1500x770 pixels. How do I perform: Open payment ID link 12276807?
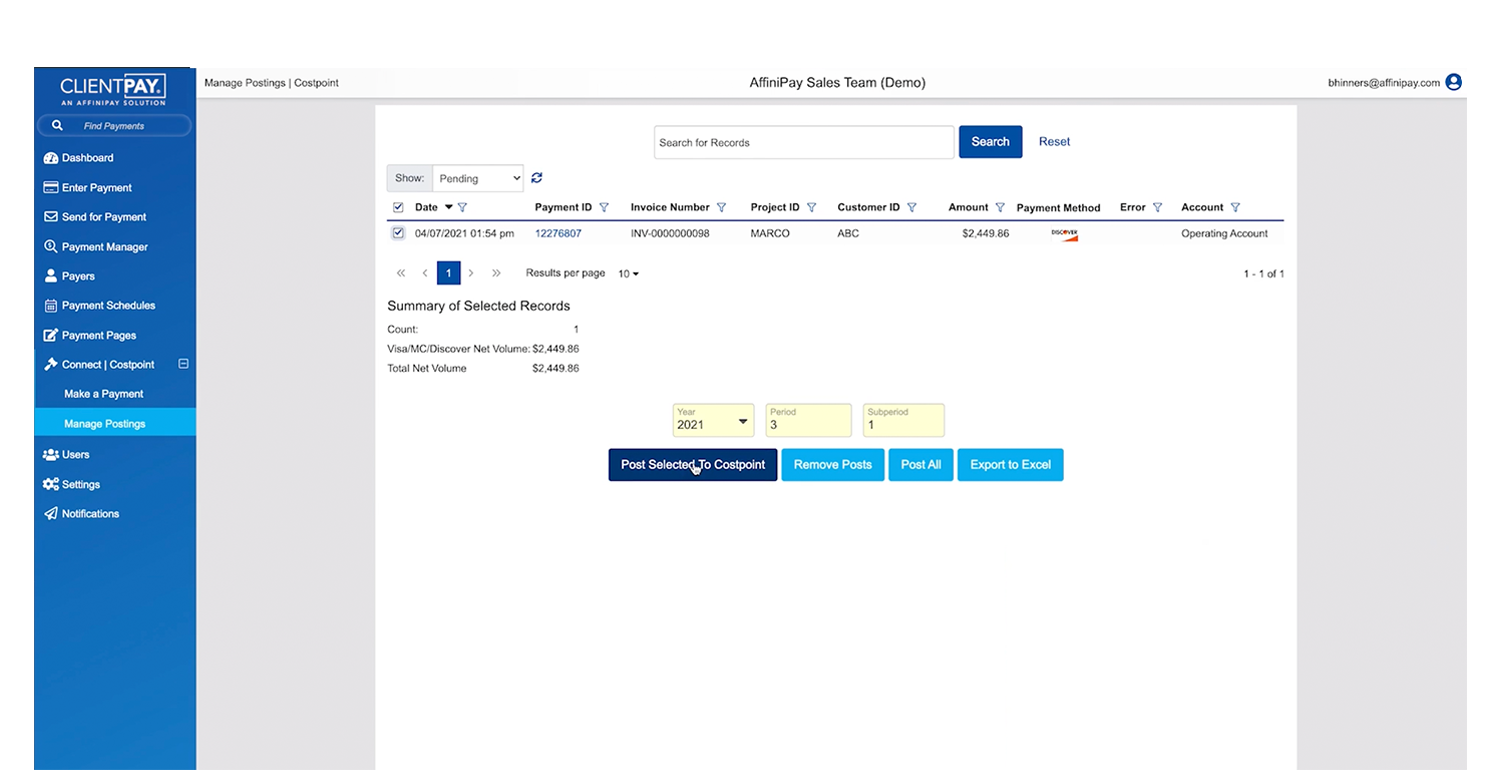558,234
